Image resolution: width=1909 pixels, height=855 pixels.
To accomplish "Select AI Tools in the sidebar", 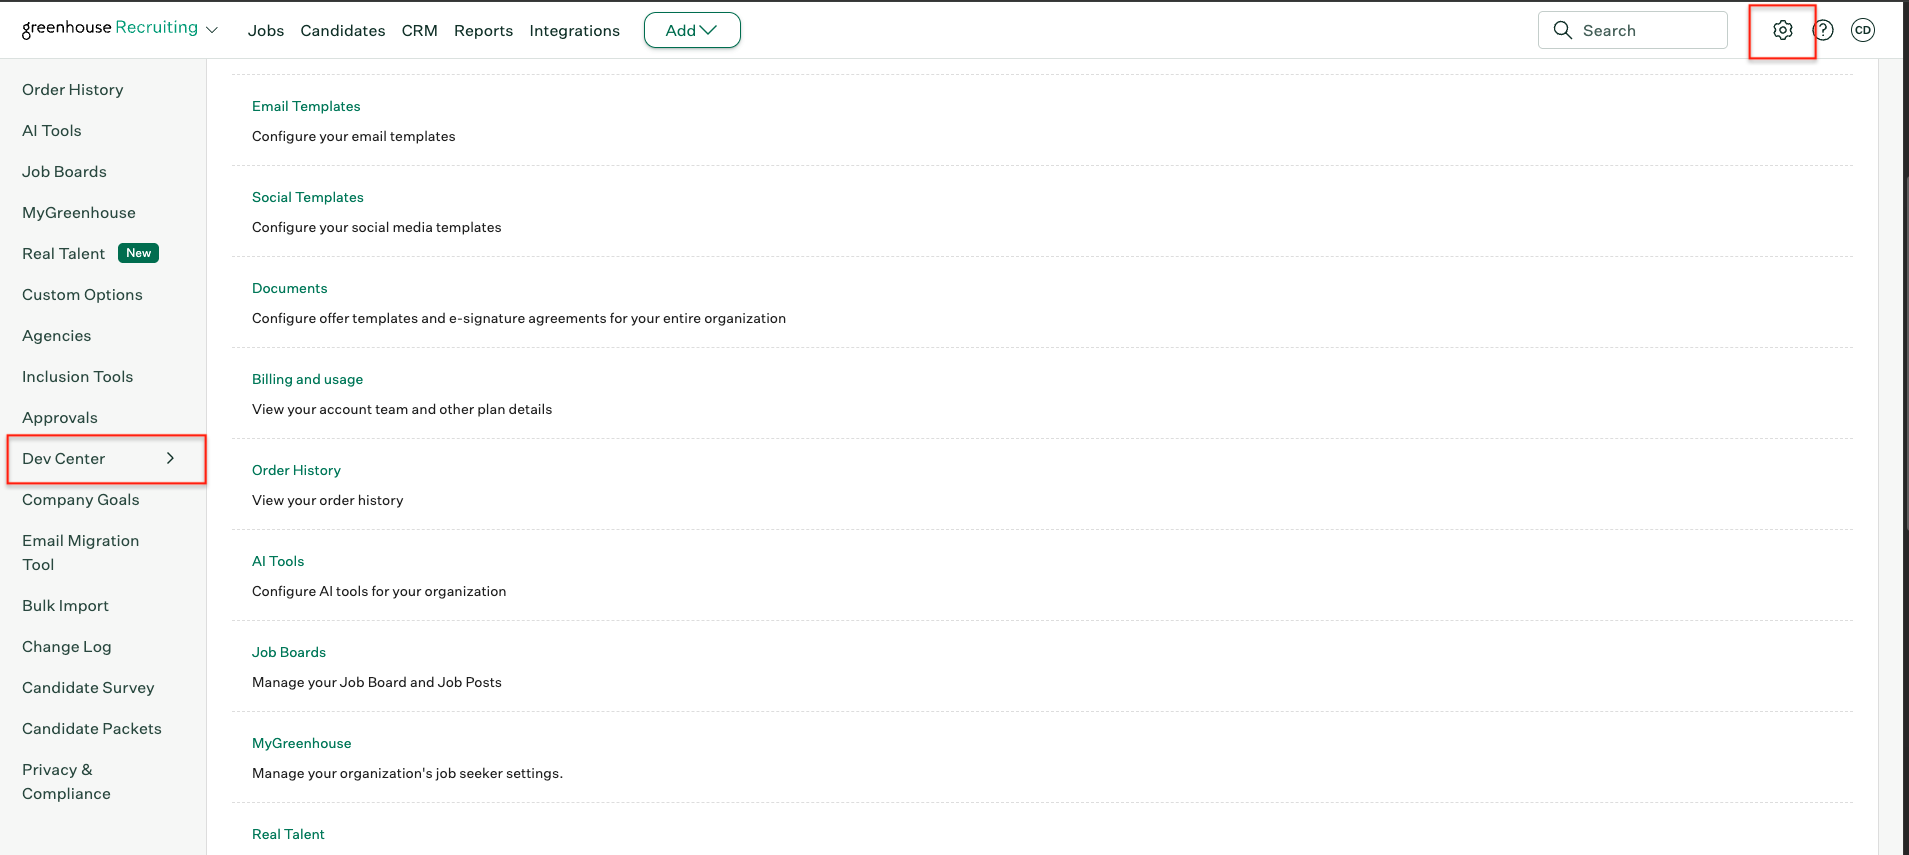I will [x=52, y=131].
